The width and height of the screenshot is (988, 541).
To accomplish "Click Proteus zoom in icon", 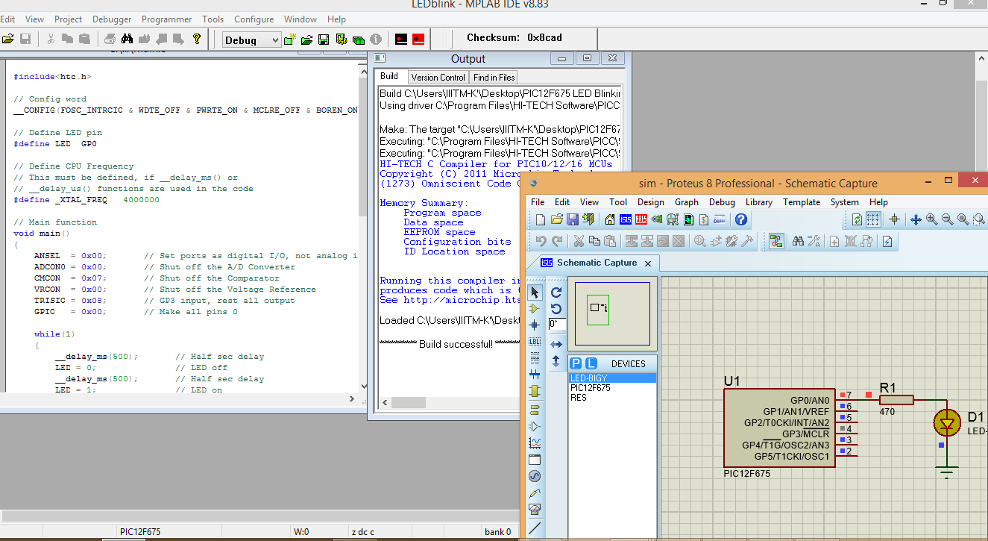I will [x=932, y=220].
